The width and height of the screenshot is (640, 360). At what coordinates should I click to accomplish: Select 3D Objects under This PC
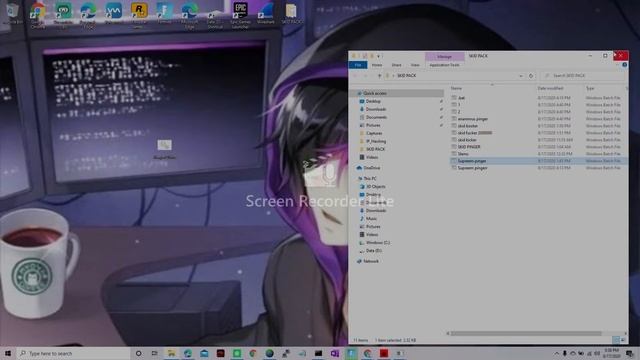click(x=376, y=187)
